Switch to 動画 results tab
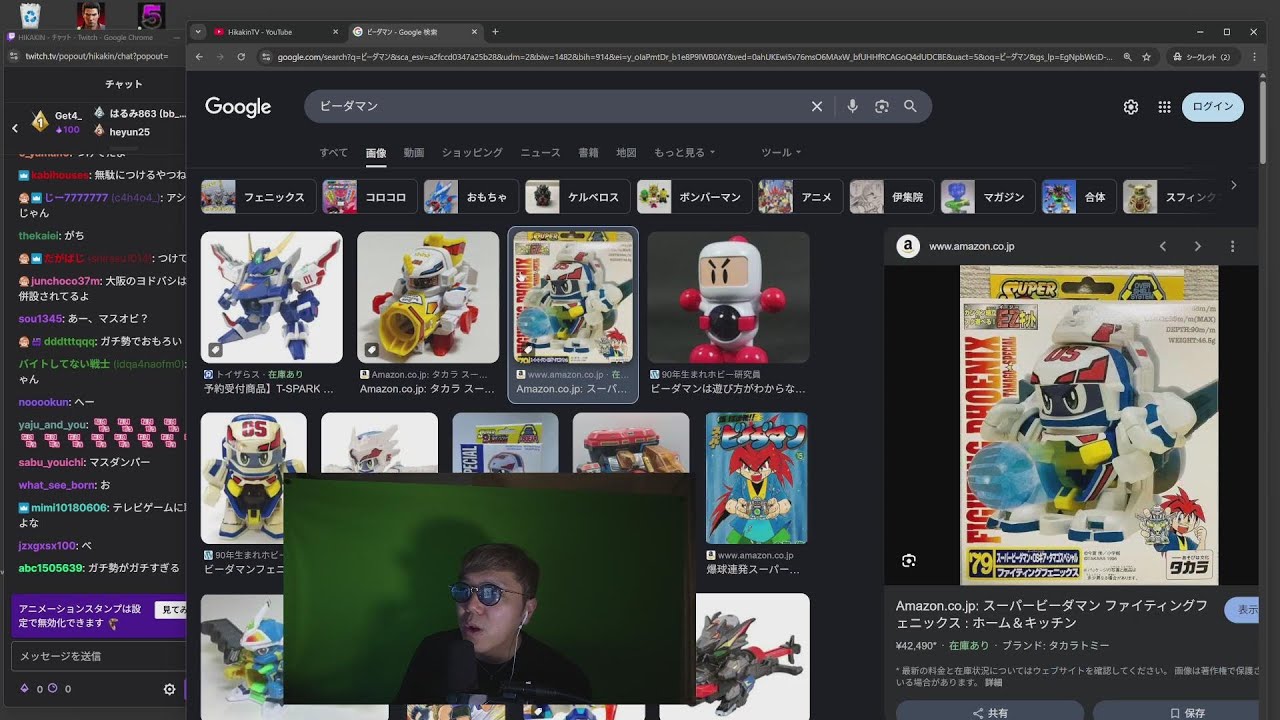This screenshot has width=1280, height=720. tap(414, 153)
